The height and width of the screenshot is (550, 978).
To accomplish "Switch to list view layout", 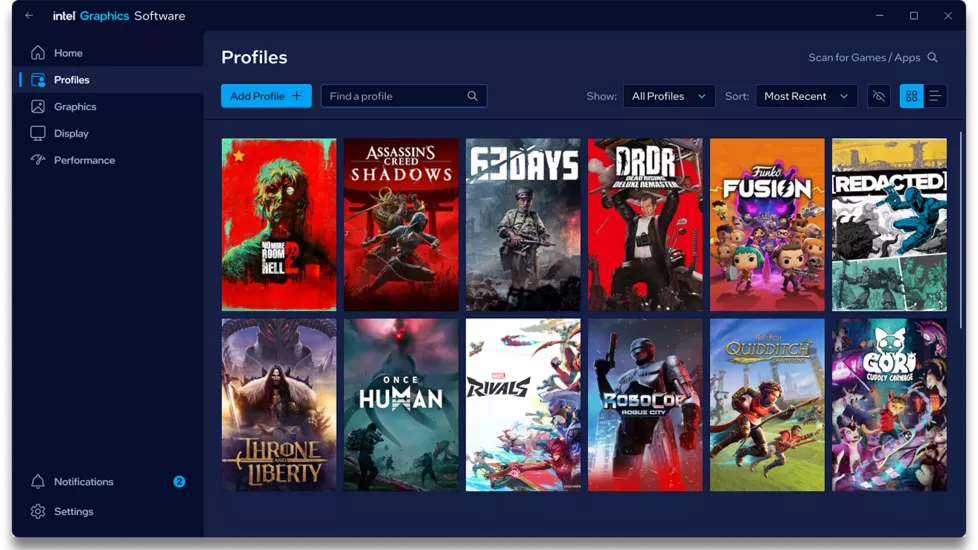I will (935, 96).
